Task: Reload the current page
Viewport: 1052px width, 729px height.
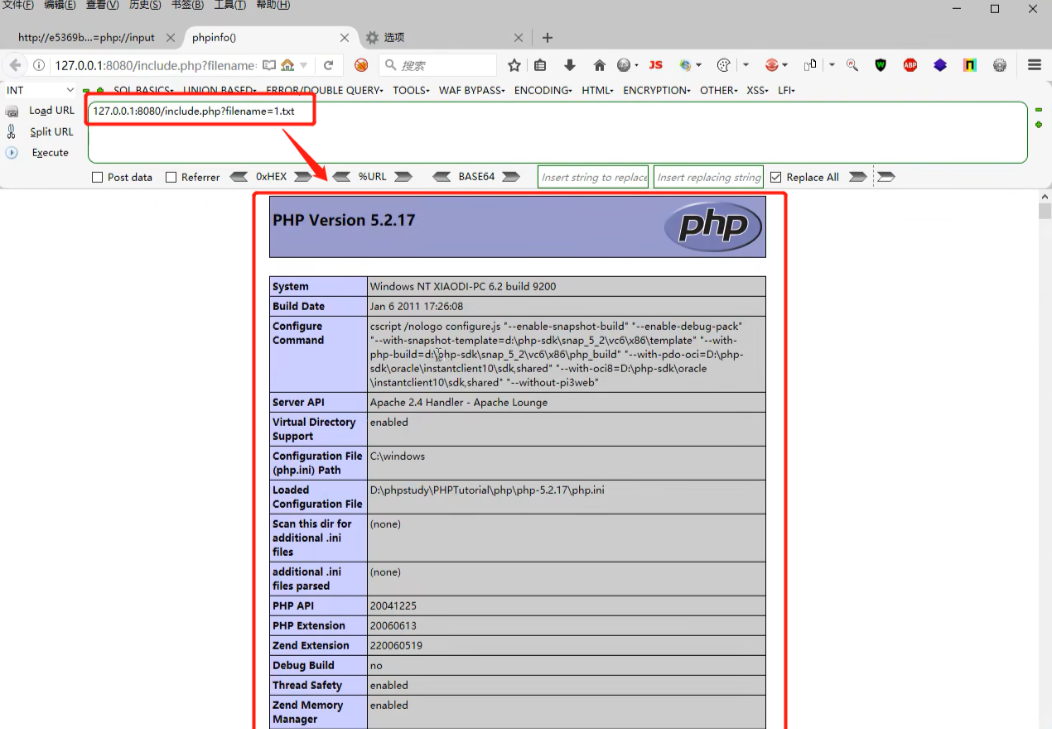Action: (328, 65)
